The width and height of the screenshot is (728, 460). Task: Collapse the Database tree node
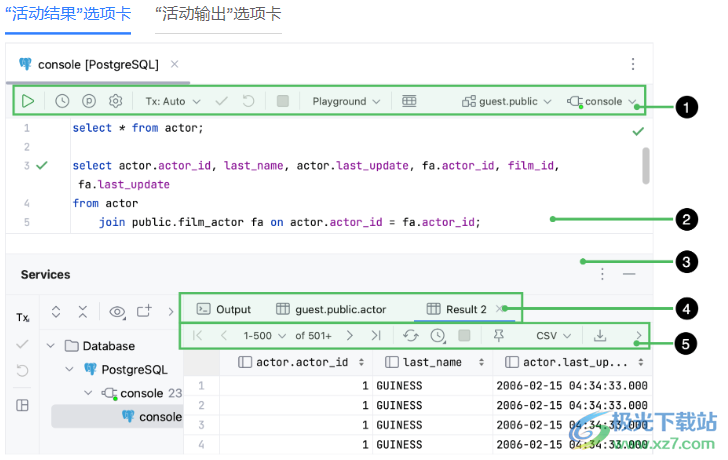pos(51,346)
